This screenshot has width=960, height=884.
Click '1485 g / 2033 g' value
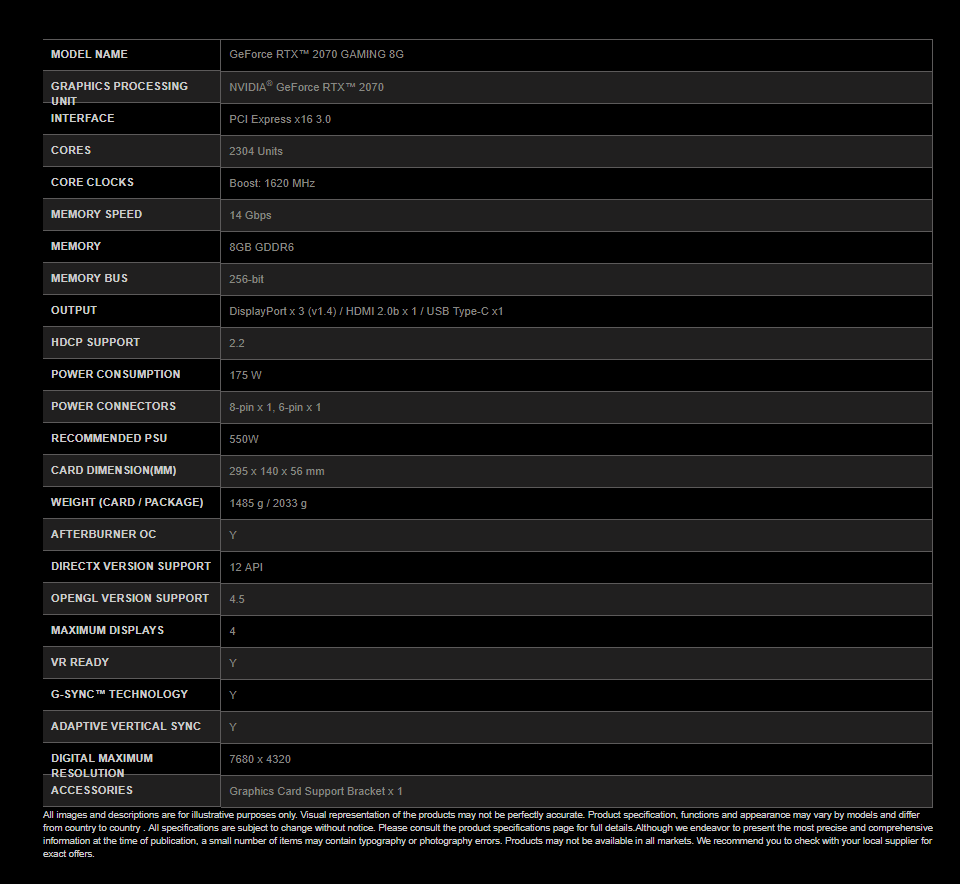click(268, 503)
